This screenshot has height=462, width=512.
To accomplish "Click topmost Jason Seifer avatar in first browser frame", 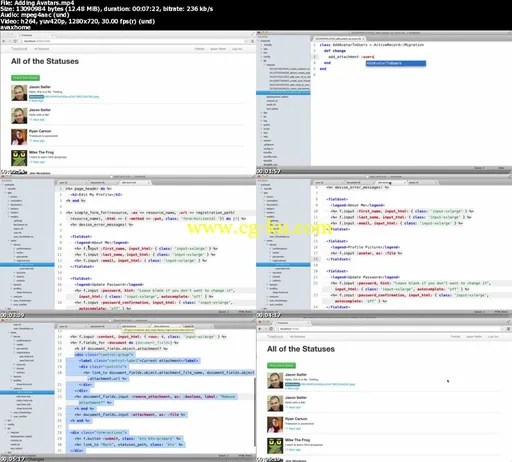I will (19, 93).
